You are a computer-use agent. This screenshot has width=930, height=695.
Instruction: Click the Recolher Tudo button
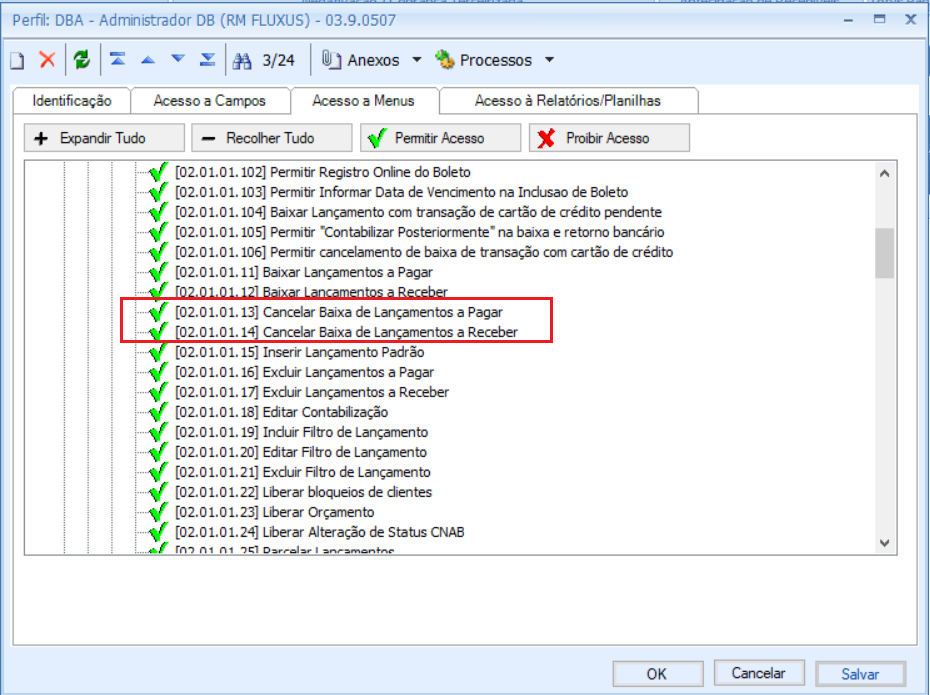[272, 138]
